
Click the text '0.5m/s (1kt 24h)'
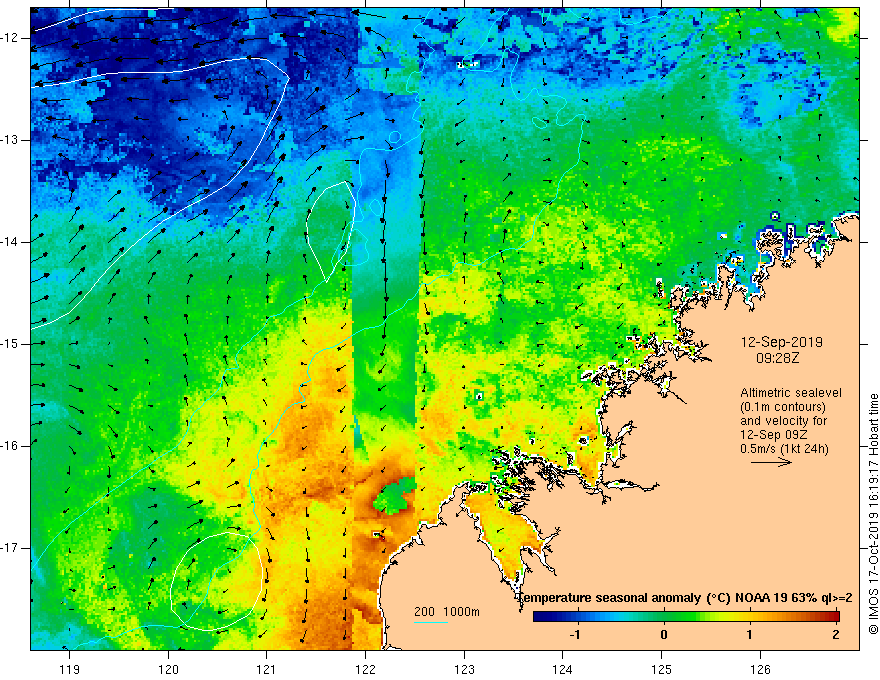click(784, 449)
